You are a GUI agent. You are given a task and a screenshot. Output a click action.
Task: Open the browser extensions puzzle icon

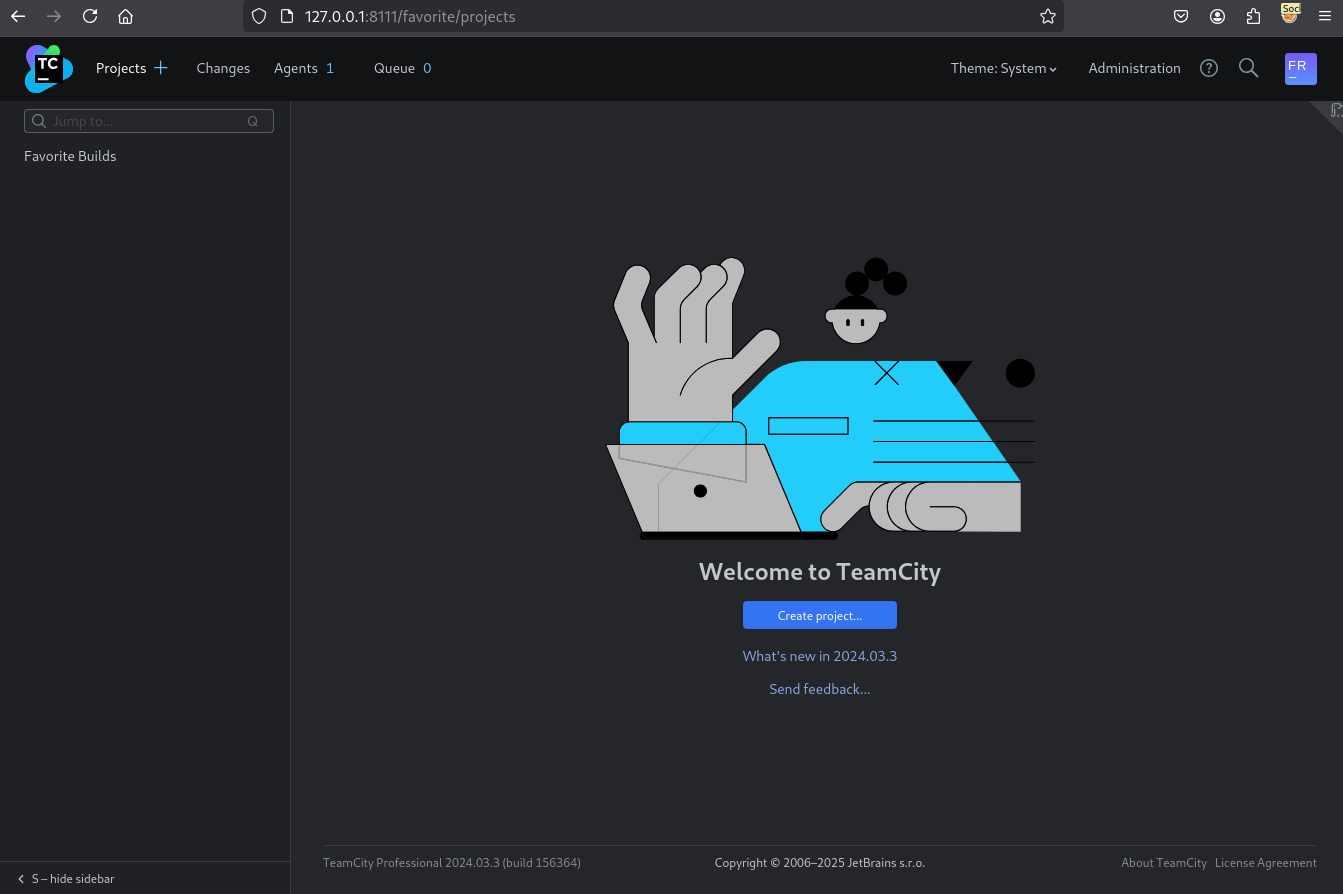(1253, 16)
